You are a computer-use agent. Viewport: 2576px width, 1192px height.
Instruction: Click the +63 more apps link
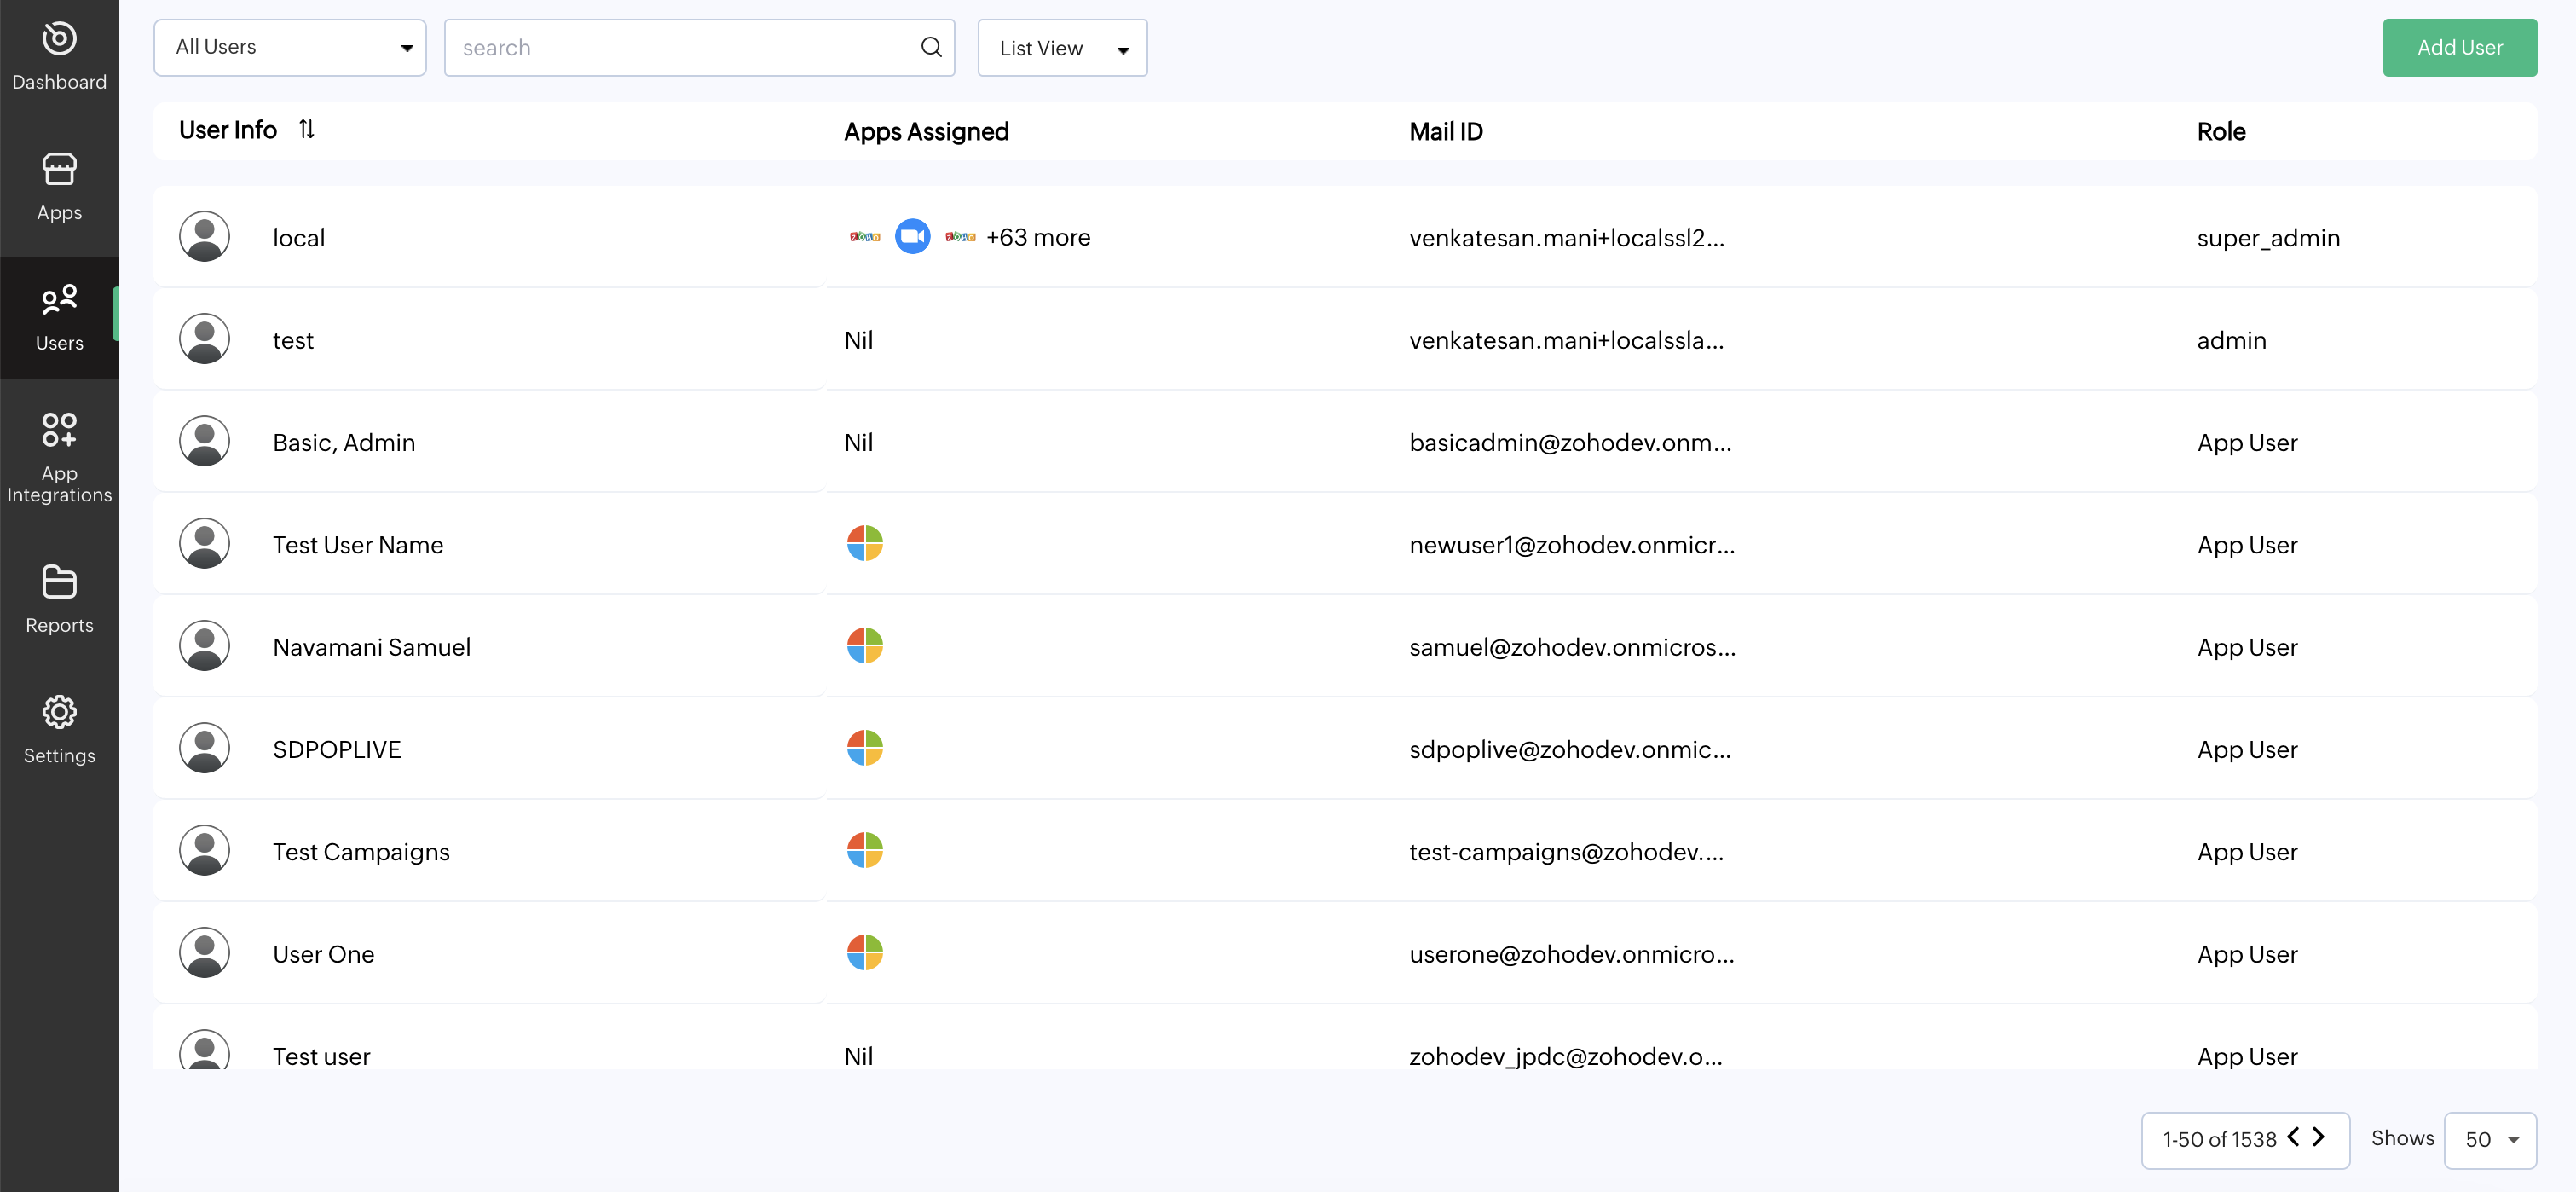click(x=1038, y=237)
